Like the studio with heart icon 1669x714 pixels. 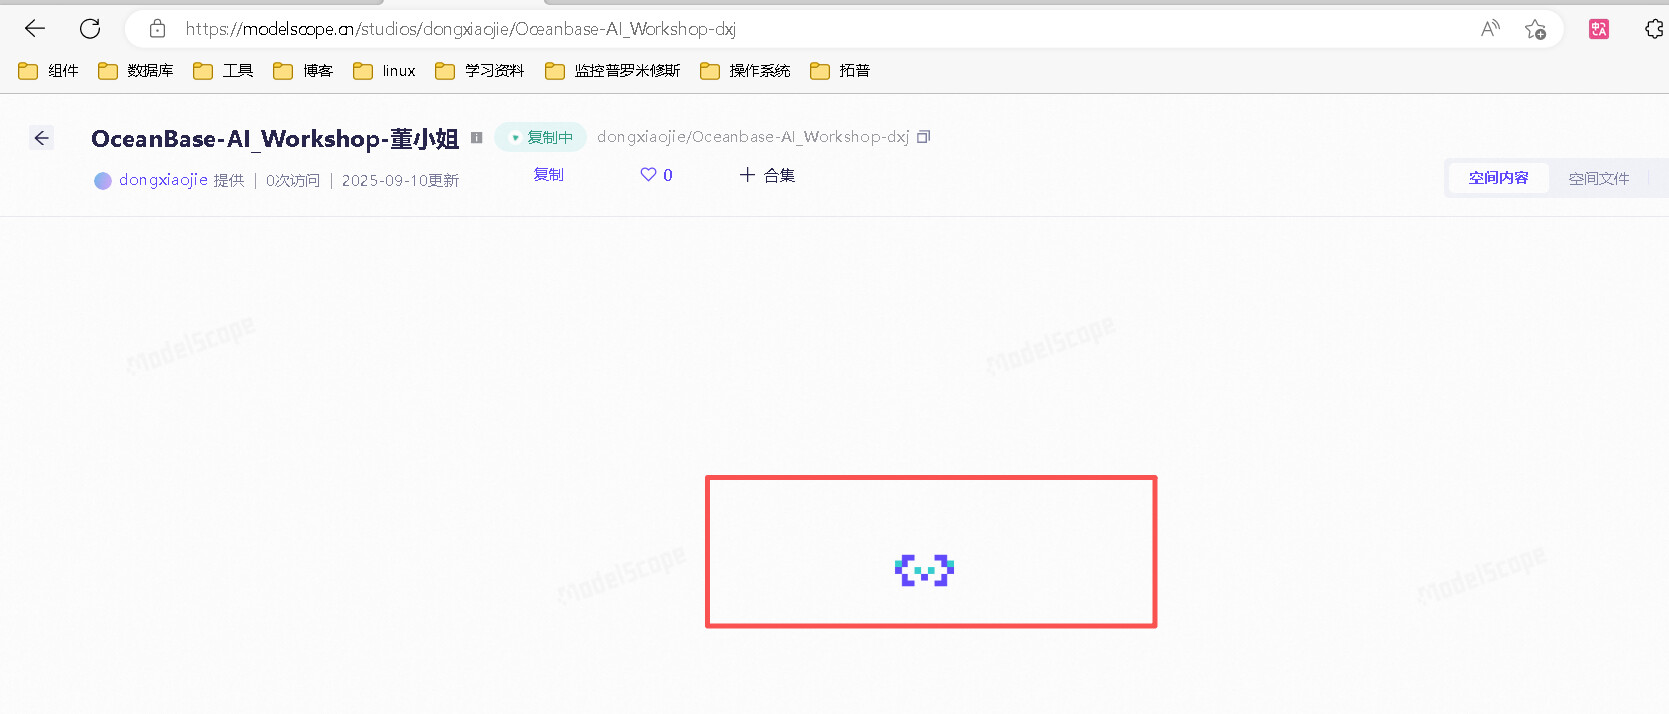coord(648,175)
